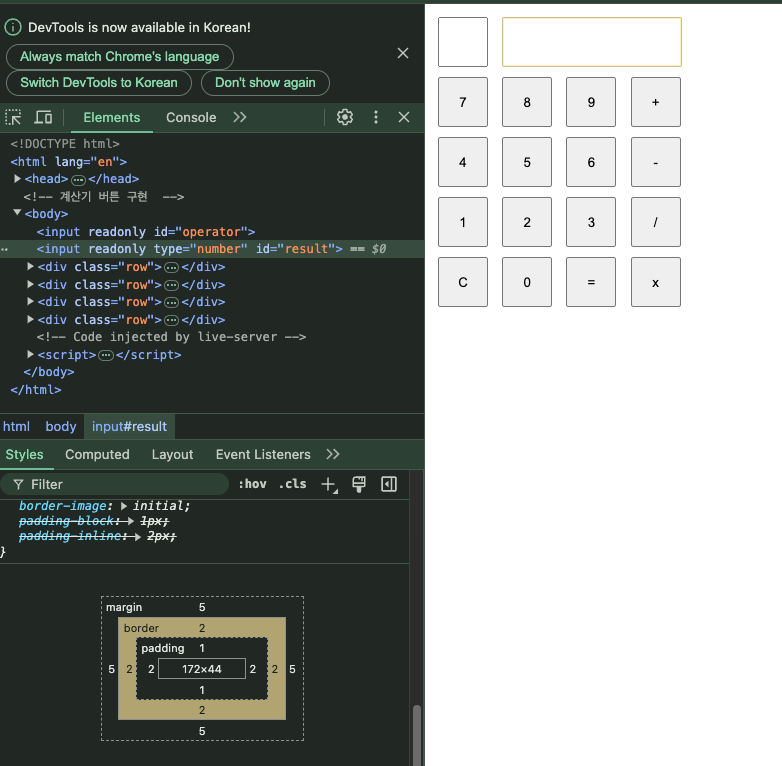The height and width of the screenshot is (766, 782).
Task: Click the C clear button
Action: 463,282
